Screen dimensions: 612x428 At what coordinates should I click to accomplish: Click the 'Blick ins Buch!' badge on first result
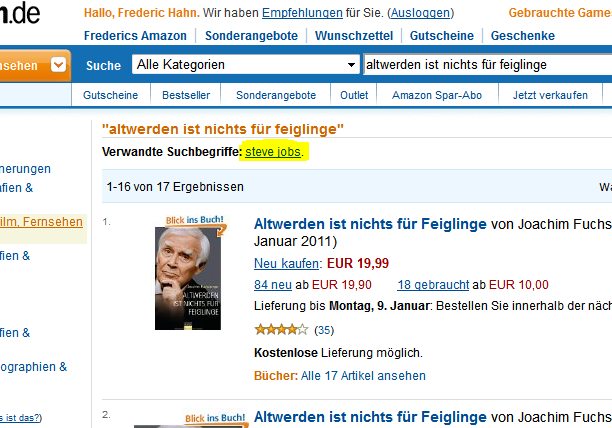(x=195, y=221)
